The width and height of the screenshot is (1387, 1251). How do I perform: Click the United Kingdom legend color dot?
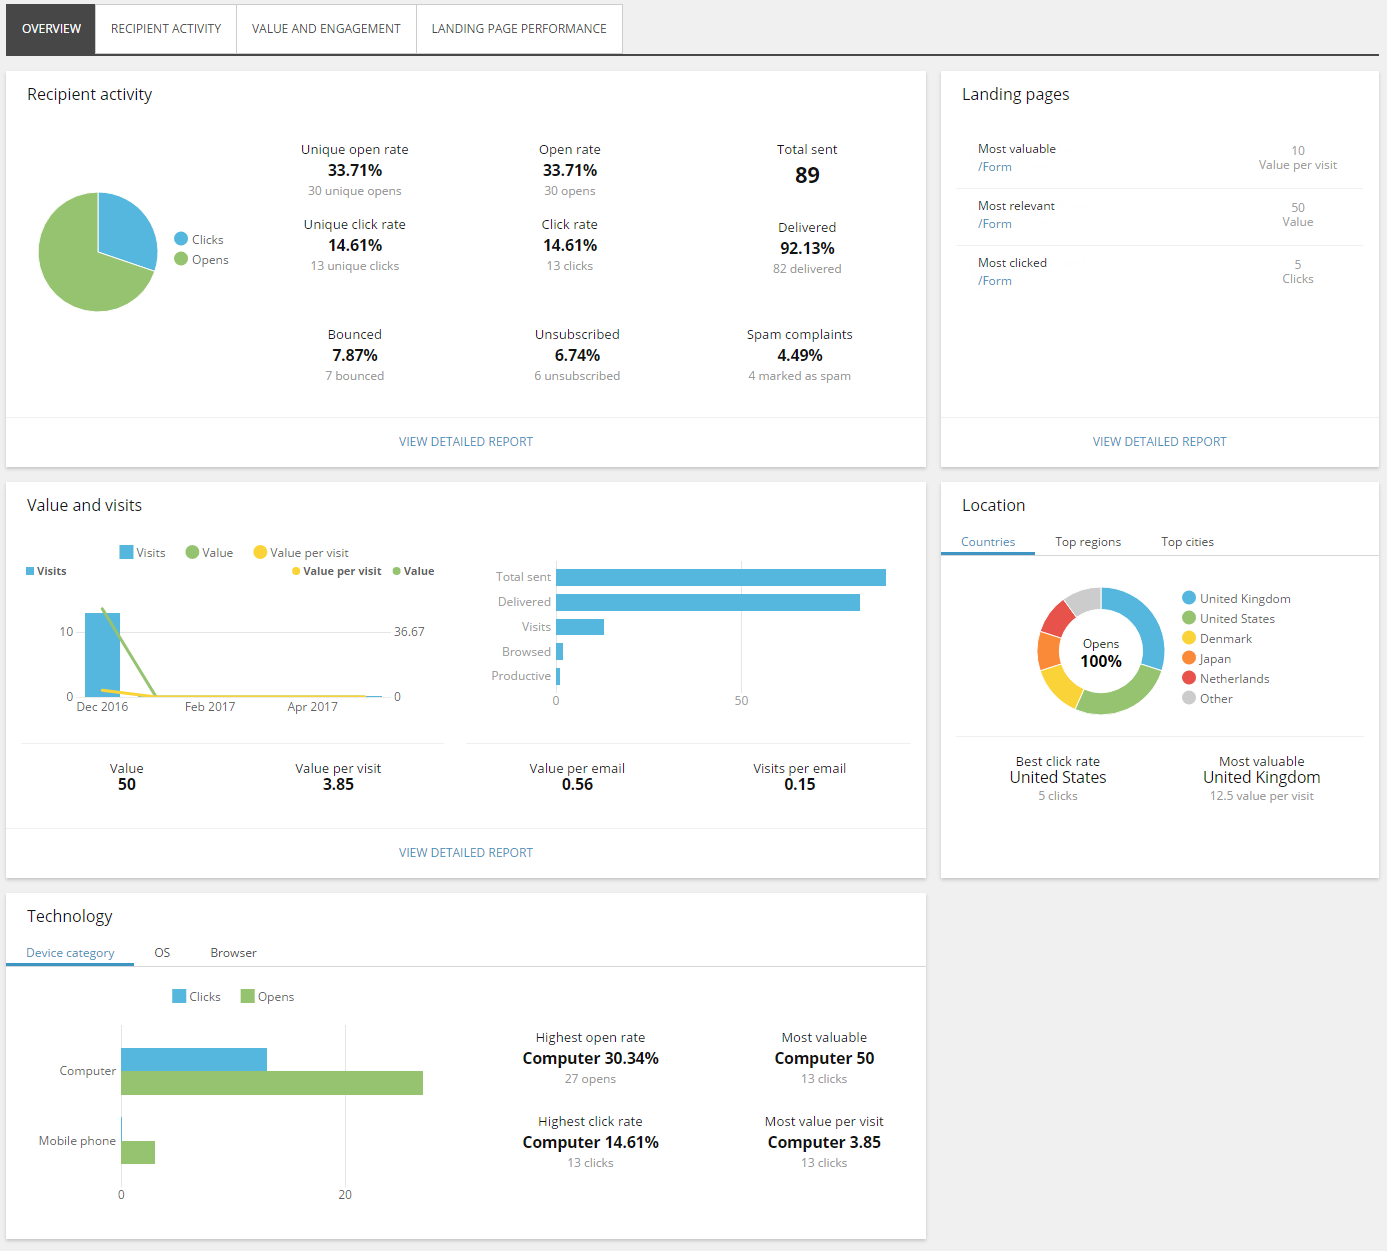(1189, 598)
